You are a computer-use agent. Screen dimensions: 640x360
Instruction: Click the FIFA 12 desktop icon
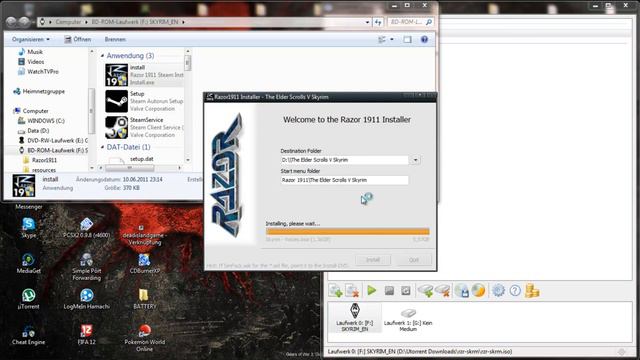pos(87,335)
